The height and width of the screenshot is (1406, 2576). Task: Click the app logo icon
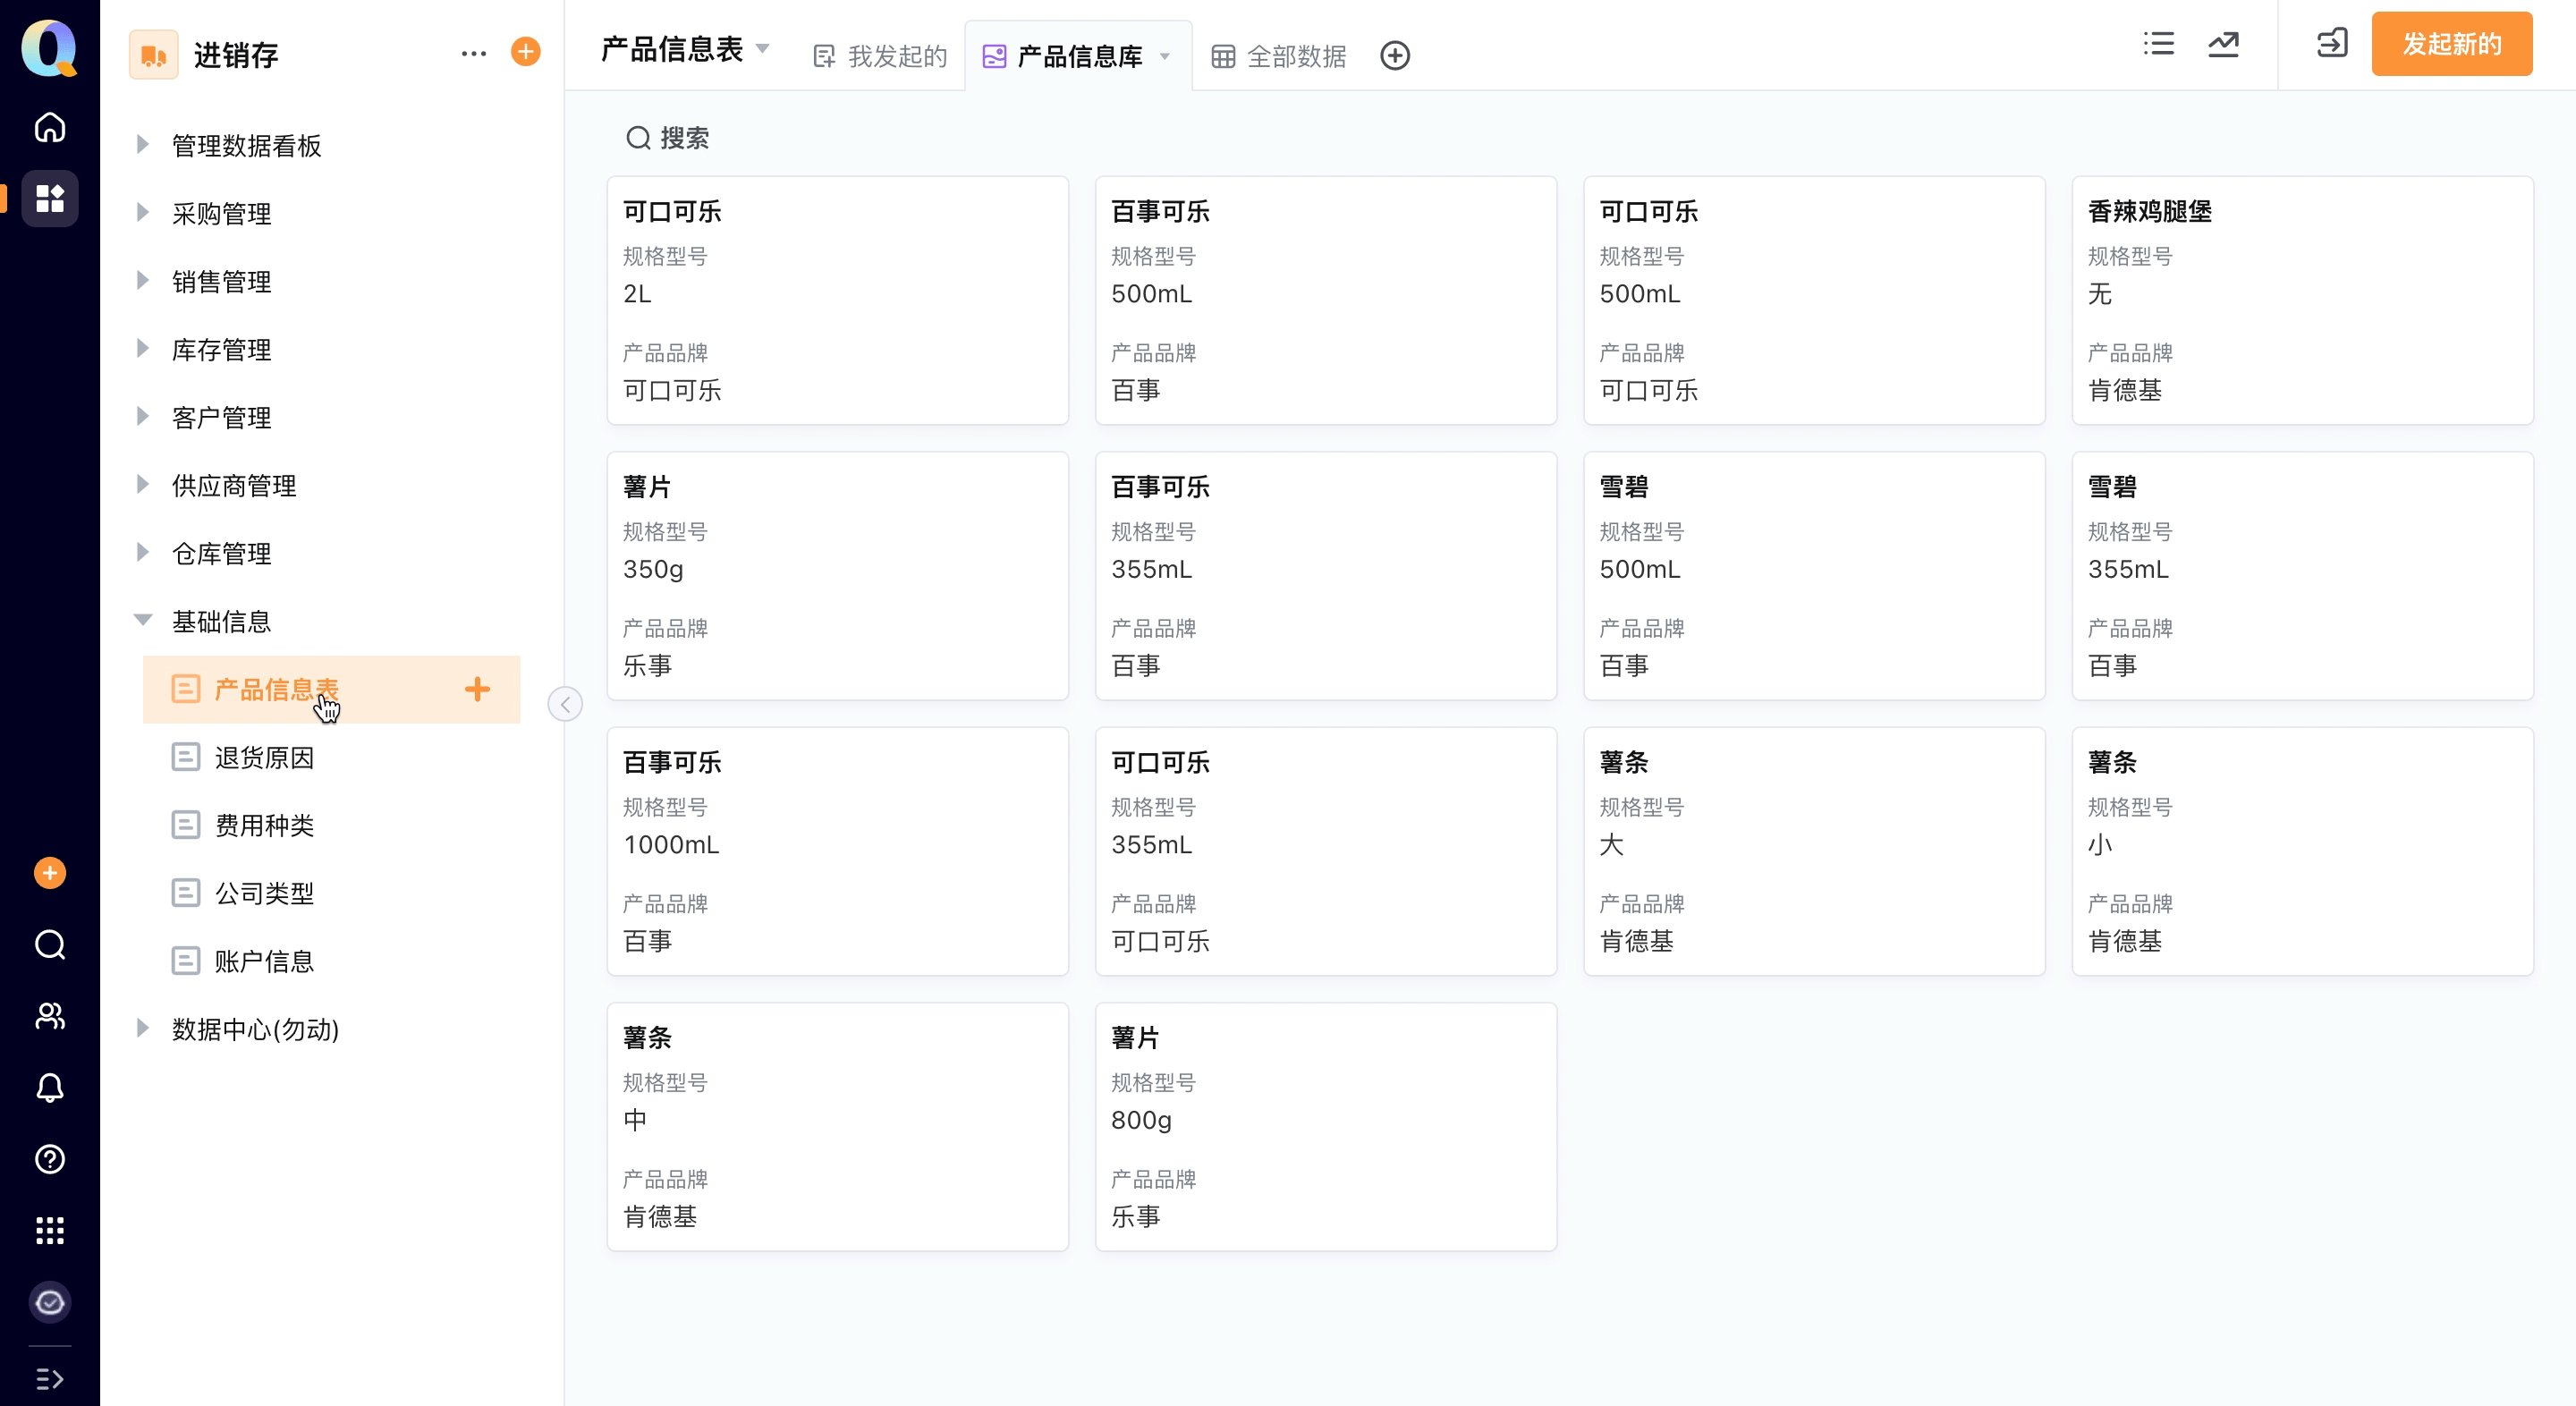point(49,48)
